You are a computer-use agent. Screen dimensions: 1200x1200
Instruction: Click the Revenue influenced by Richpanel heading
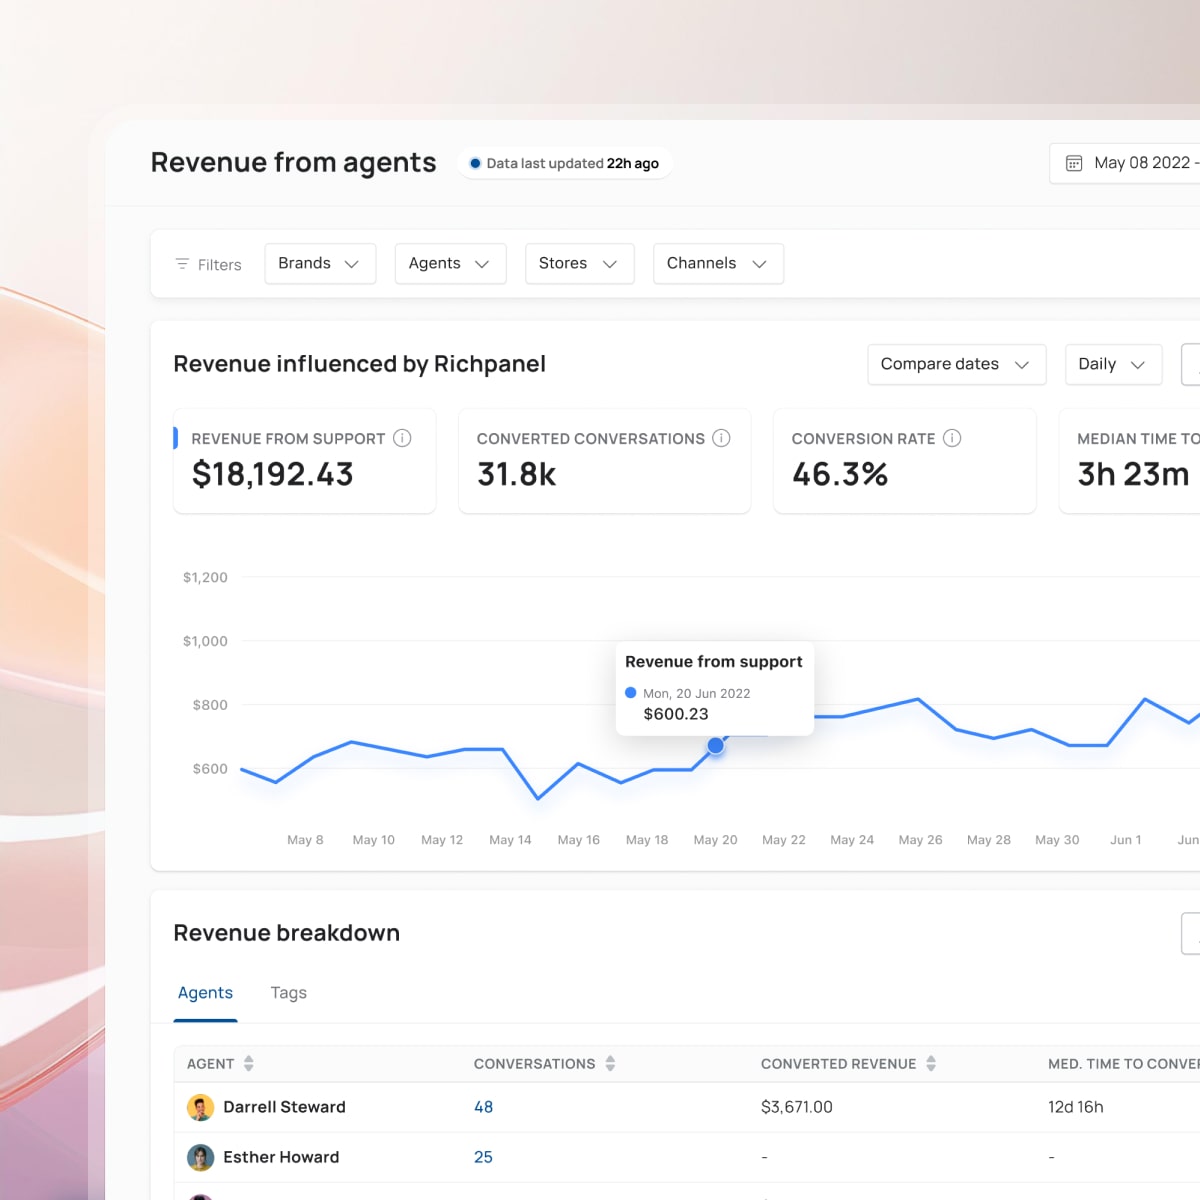click(x=360, y=364)
